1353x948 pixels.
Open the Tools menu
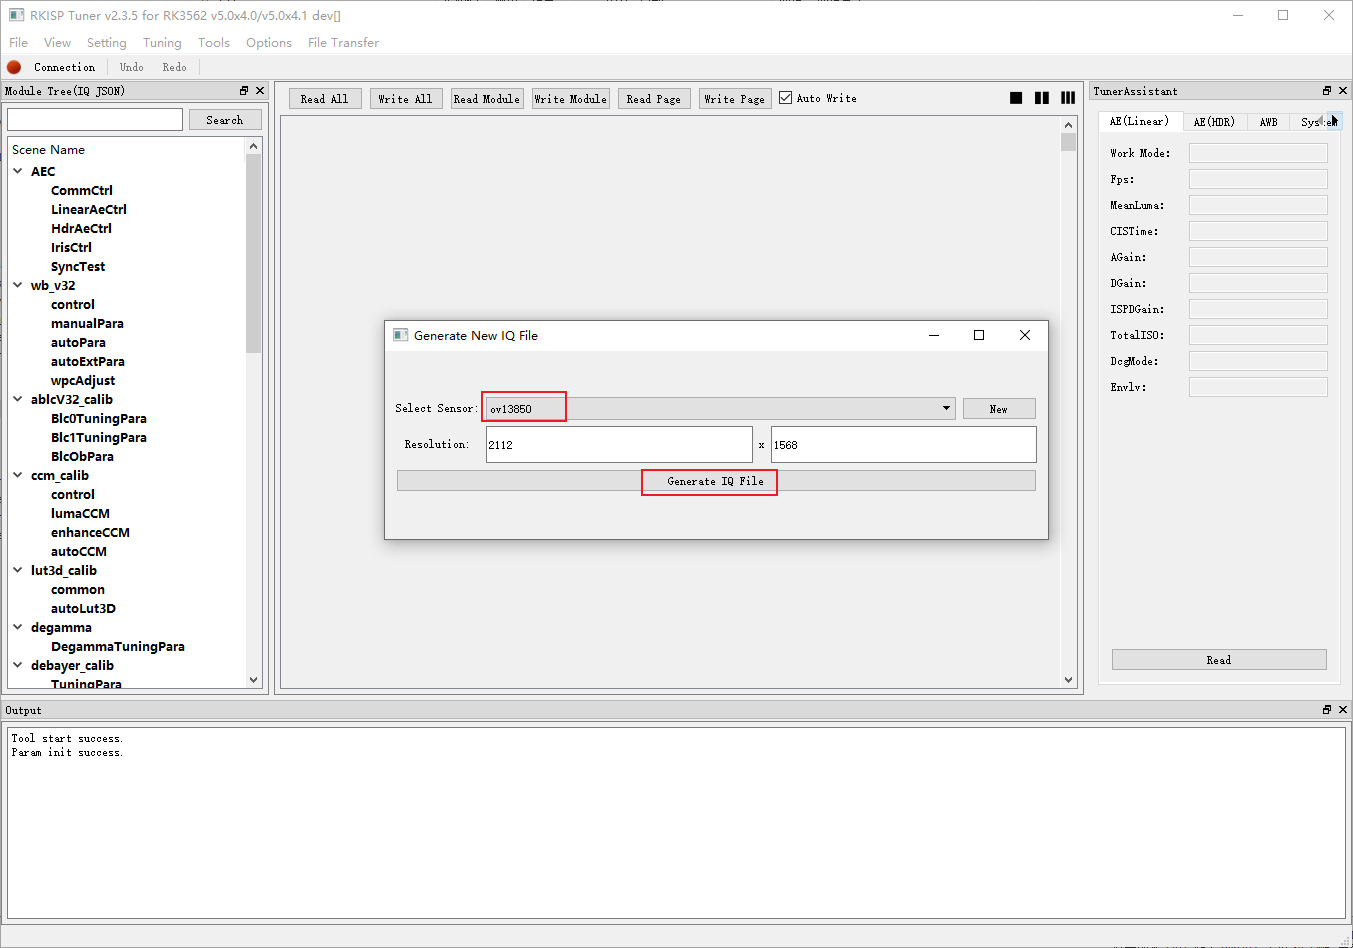pos(214,43)
